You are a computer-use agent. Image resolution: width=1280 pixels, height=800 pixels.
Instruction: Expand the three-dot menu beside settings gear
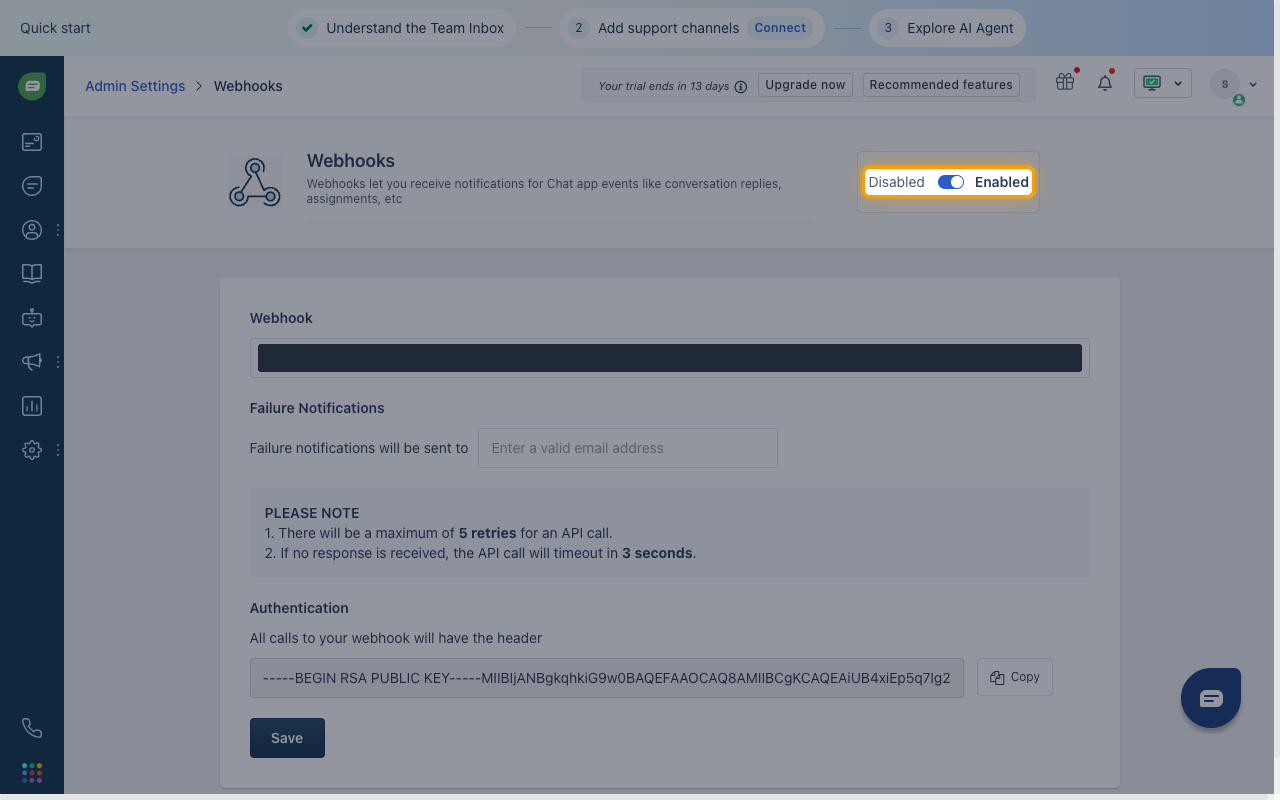[x=58, y=450]
